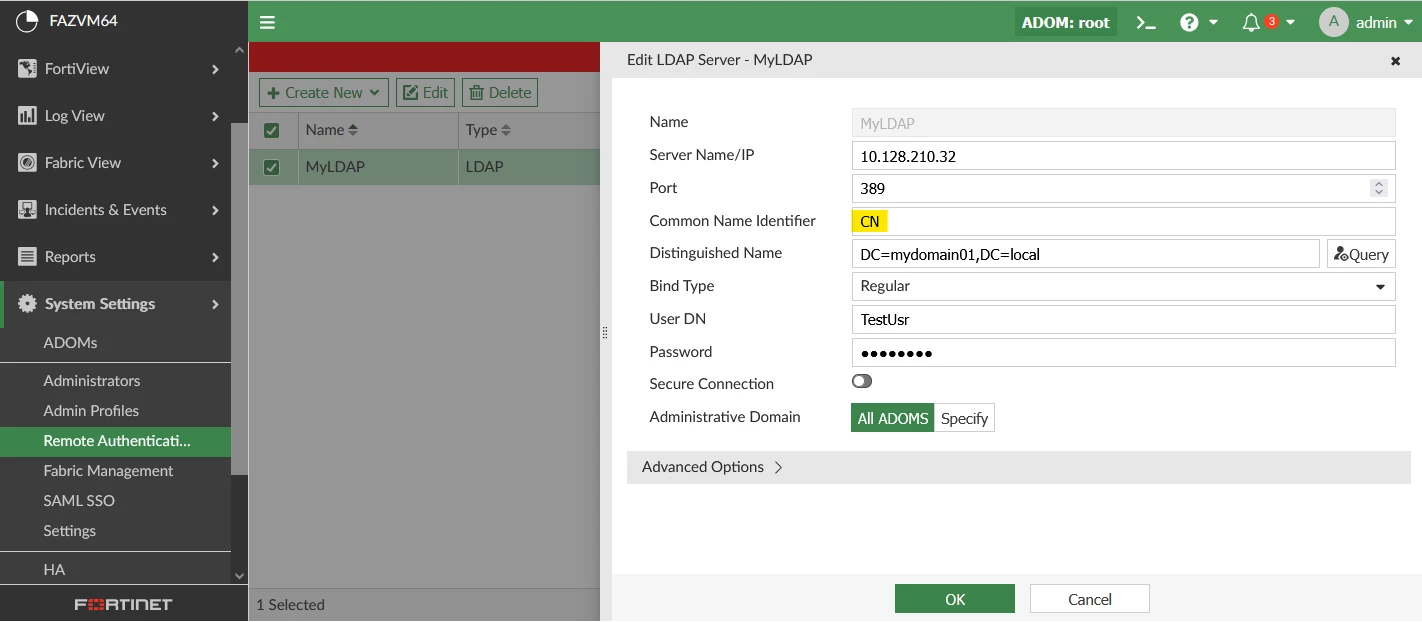The image size is (1422, 622).
Task: Click the Port input field
Action: point(1123,188)
